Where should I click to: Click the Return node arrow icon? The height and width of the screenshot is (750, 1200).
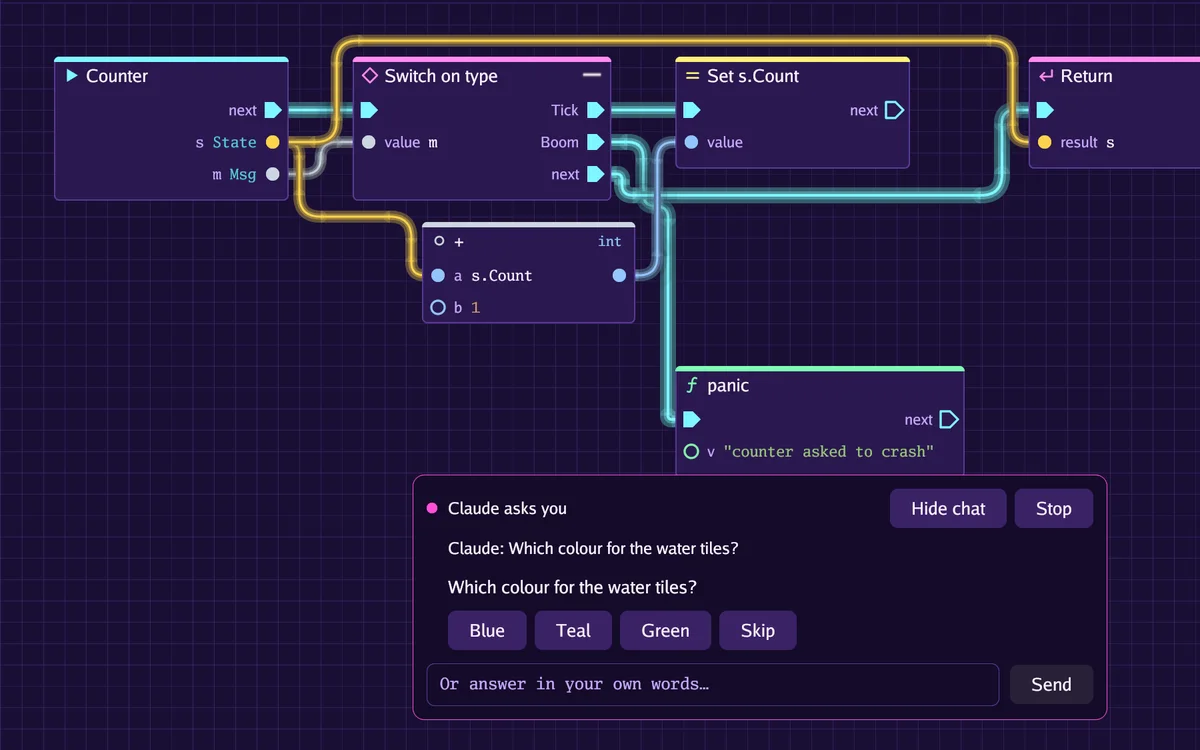click(1047, 76)
